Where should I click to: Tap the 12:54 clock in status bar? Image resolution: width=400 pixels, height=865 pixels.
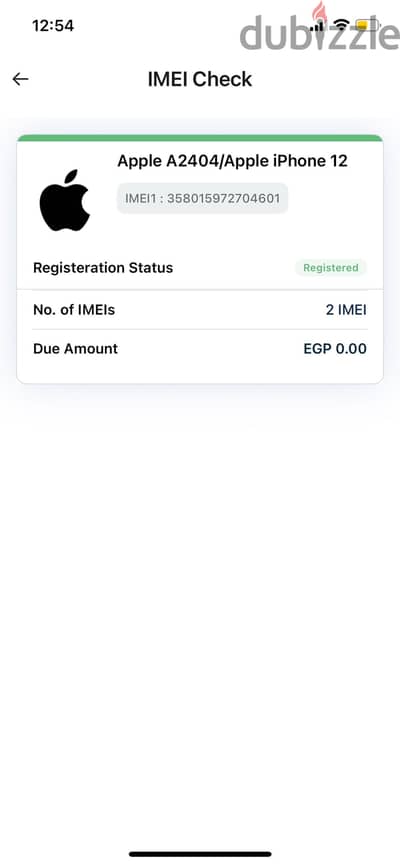click(53, 25)
